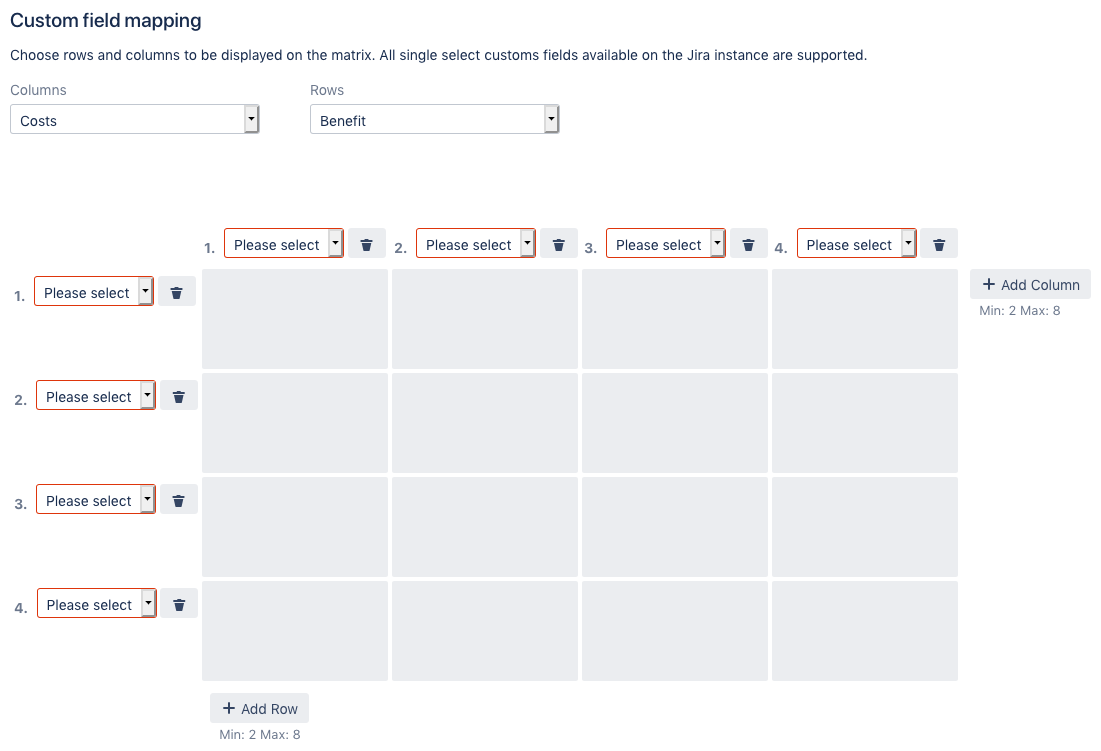Screen dimensions: 1101x751
Task: Remove row 2 using its trash icon
Action: 179,396
